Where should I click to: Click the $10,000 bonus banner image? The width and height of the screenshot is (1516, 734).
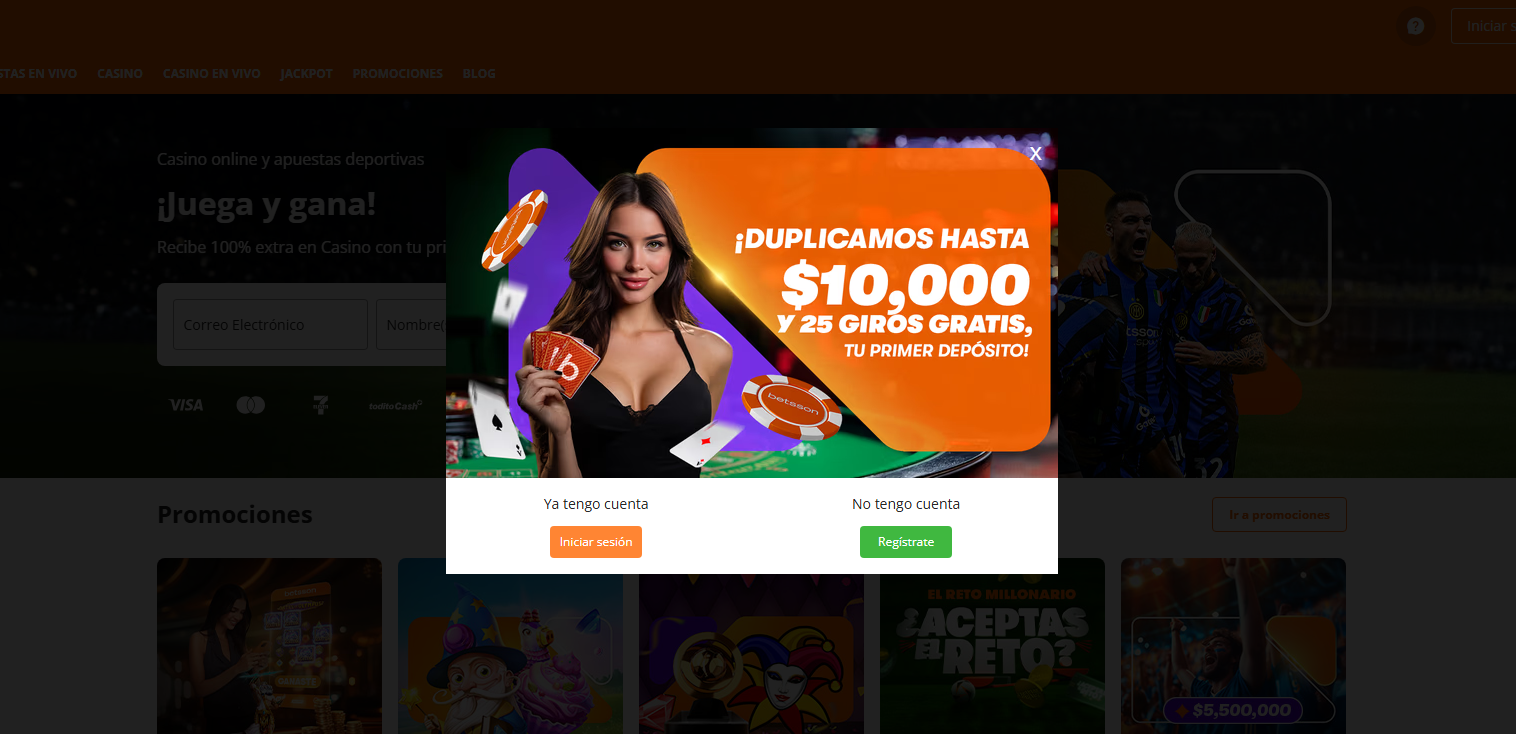(752, 303)
